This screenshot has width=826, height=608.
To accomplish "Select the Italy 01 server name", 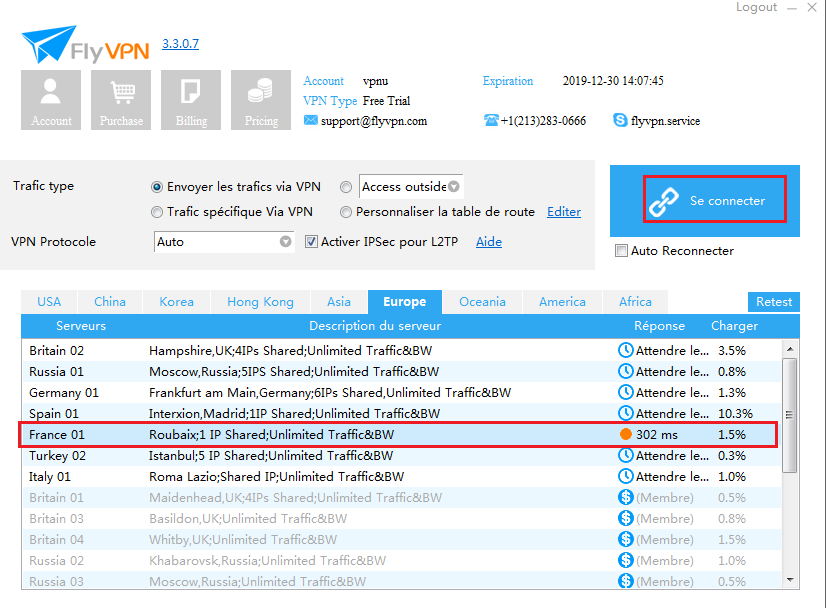I will pyautogui.click(x=50, y=477).
